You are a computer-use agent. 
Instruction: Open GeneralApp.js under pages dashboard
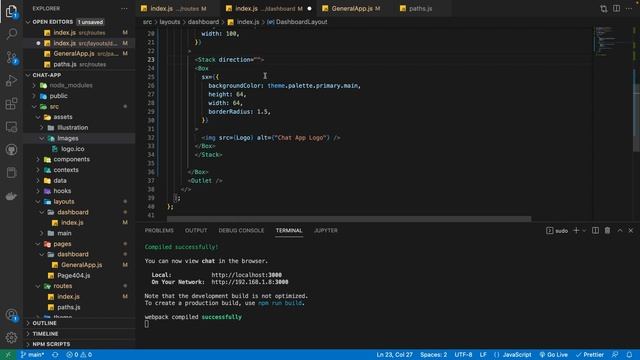pyautogui.click(x=82, y=265)
